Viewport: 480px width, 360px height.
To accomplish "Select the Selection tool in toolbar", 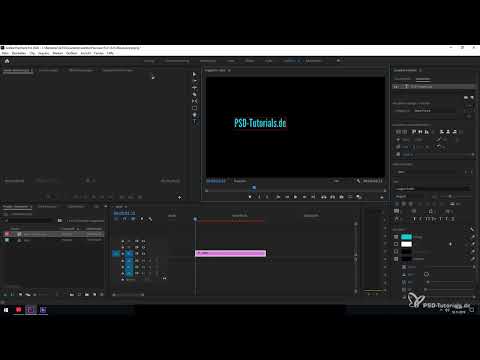I will 195,74.
